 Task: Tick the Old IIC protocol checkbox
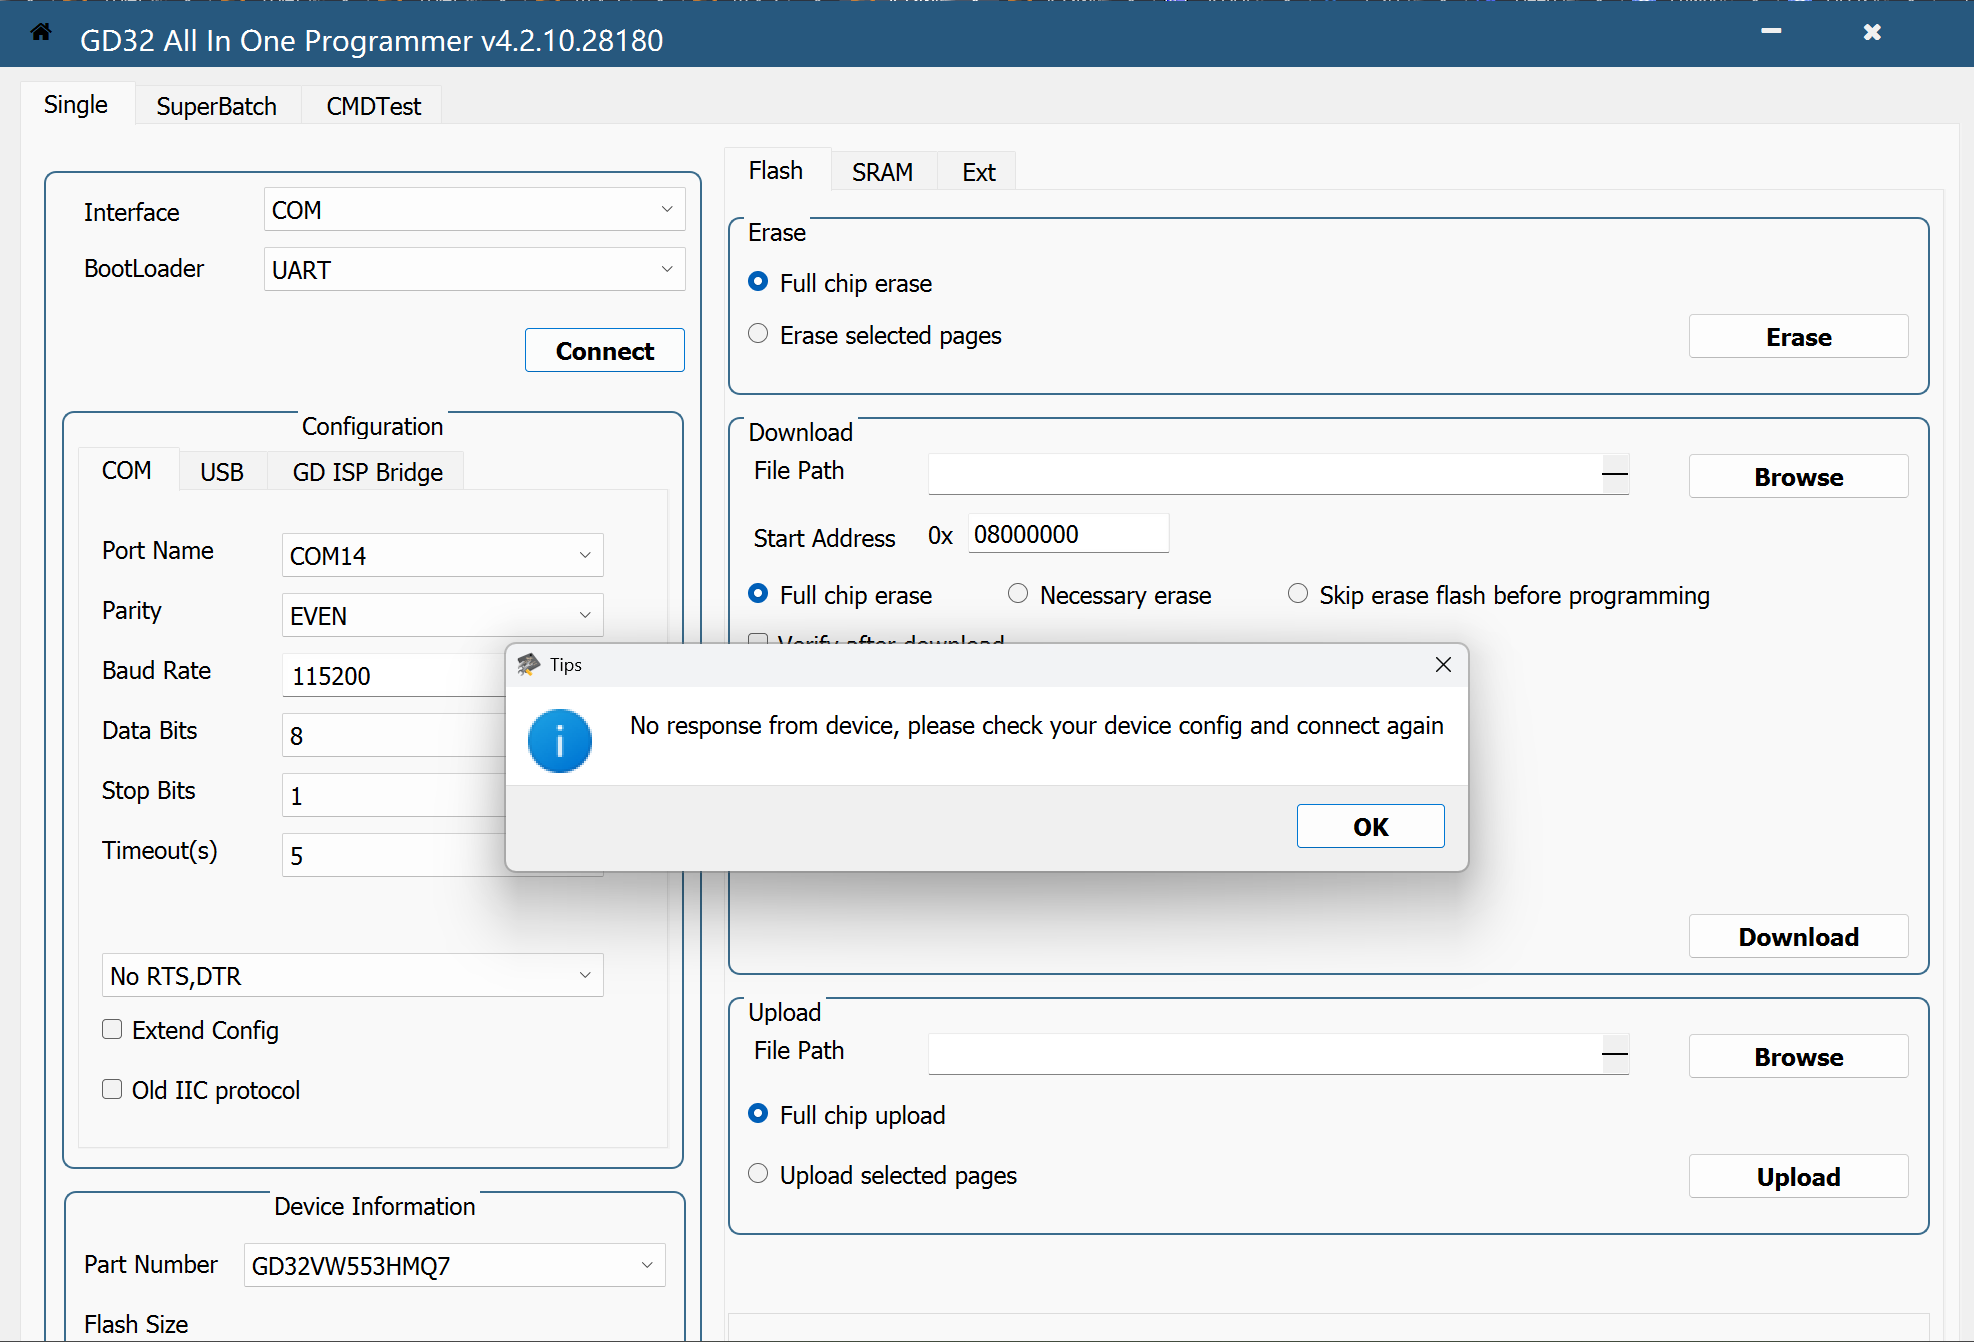click(113, 1090)
